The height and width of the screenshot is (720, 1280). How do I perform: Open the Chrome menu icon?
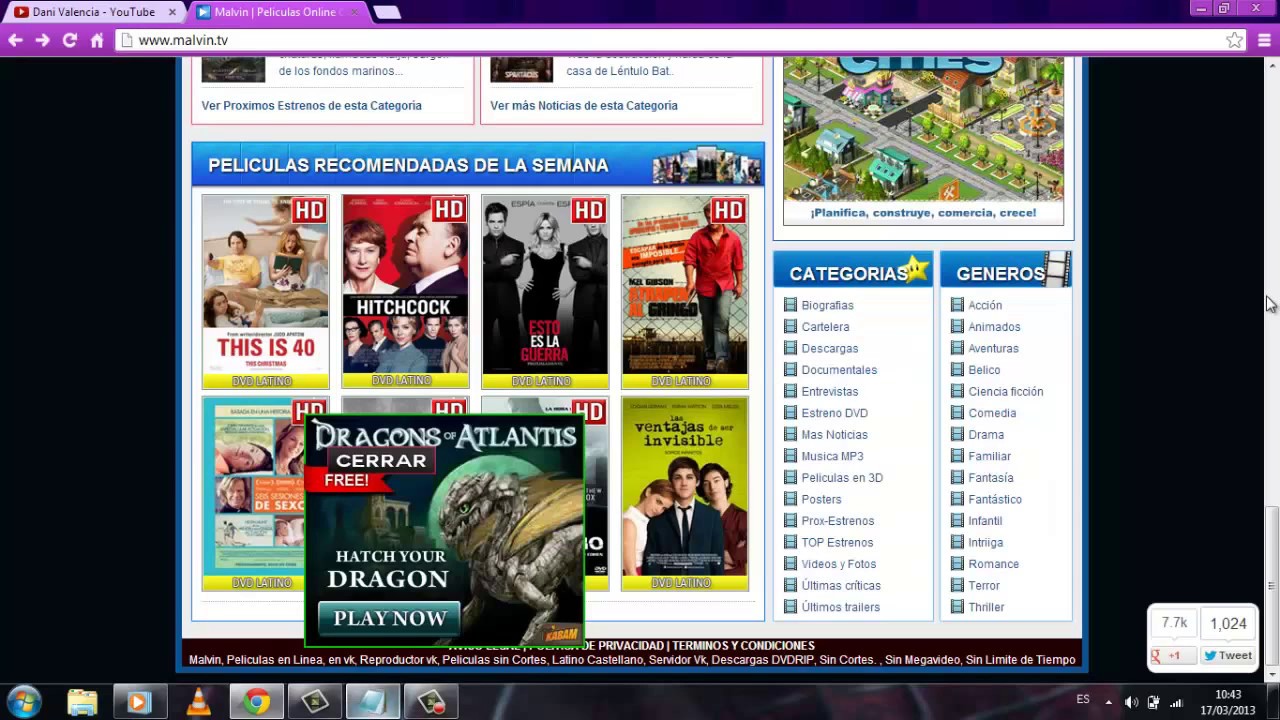tap(1264, 40)
